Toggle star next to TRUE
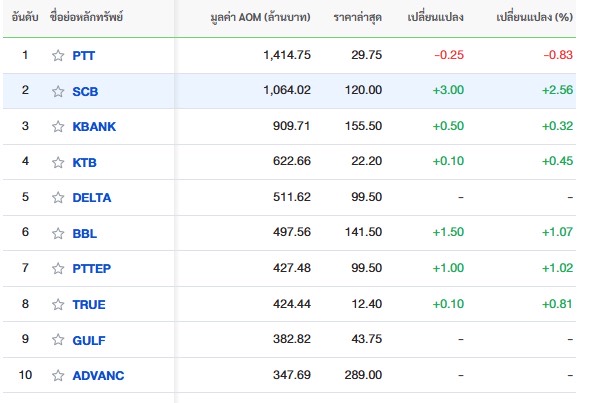This screenshot has height=403, width=594. pos(58,305)
